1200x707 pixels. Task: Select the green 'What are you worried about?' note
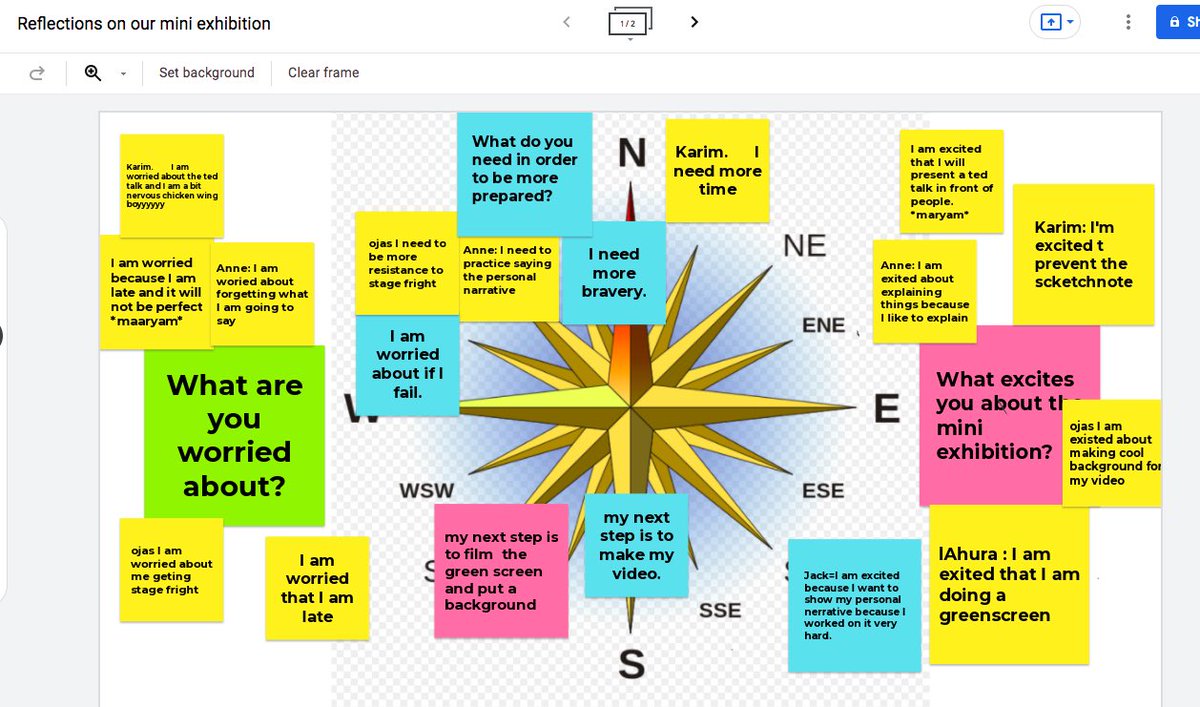coord(234,435)
